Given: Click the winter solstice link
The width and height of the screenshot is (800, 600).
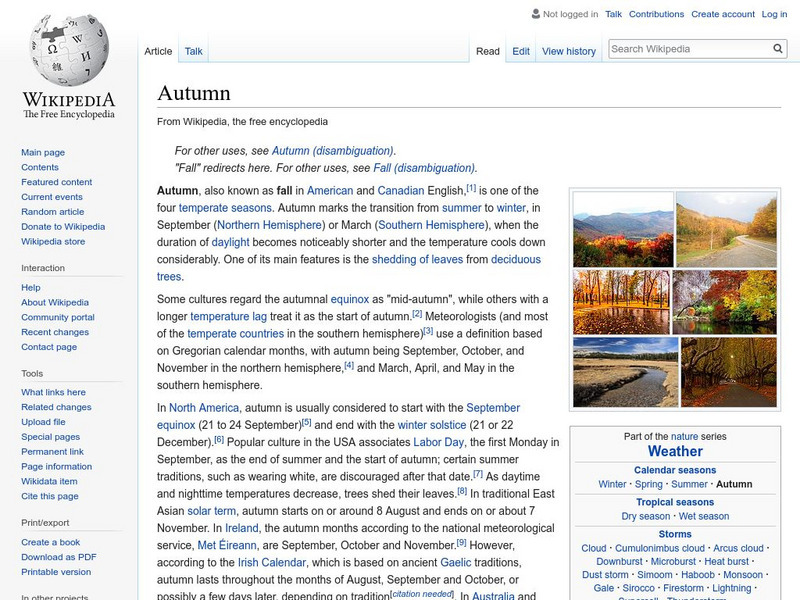Looking at the screenshot, I should 432,425.
